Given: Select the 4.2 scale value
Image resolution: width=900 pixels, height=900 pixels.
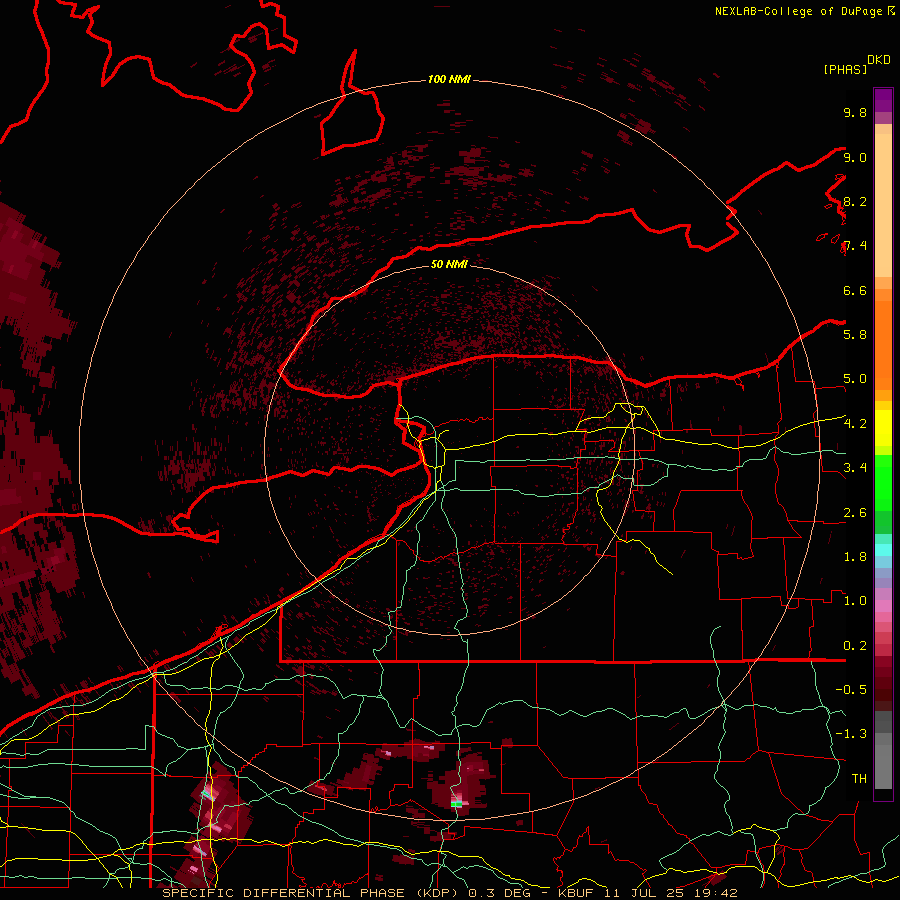Looking at the screenshot, I should click(855, 424).
